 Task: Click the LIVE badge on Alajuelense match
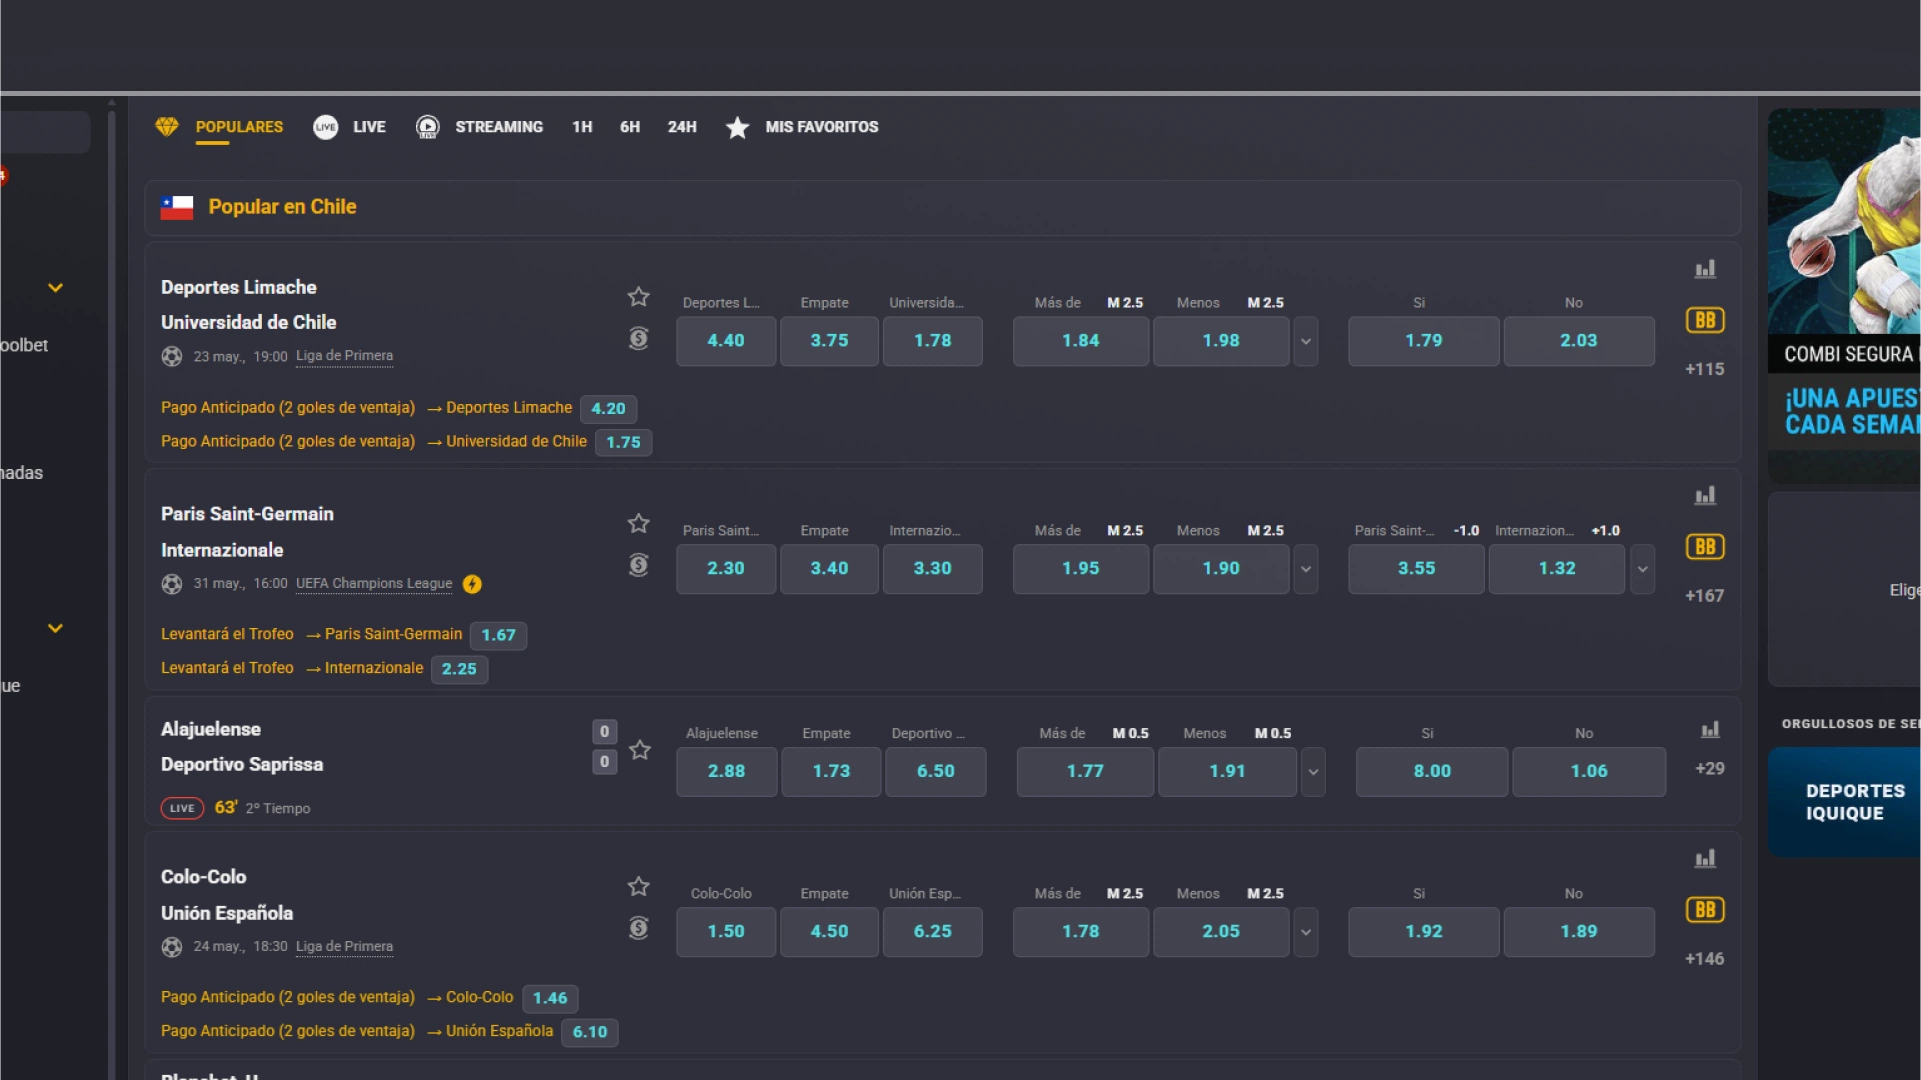coord(182,809)
